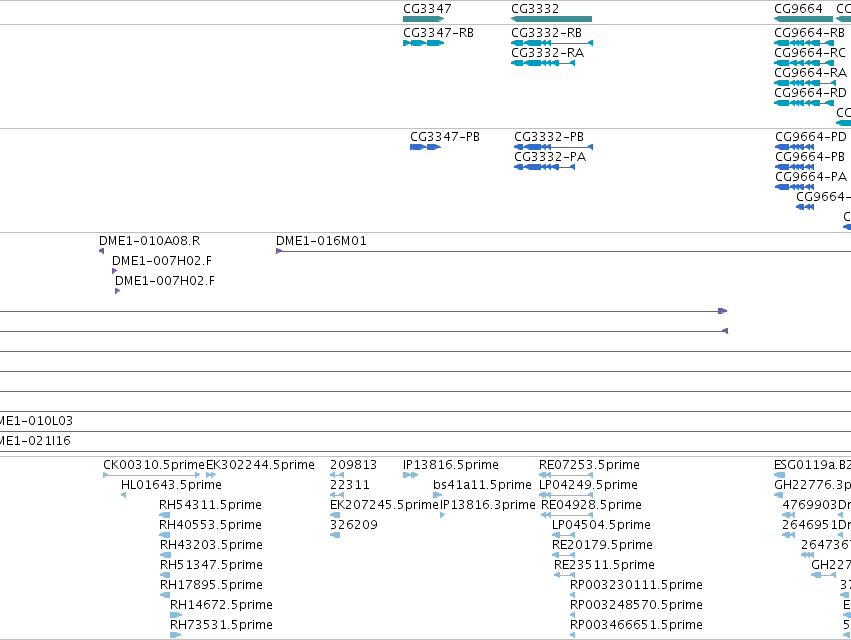The height and width of the screenshot is (640, 851).
Task: Select the RH40553.5prime EST
Action: [x=164, y=535]
